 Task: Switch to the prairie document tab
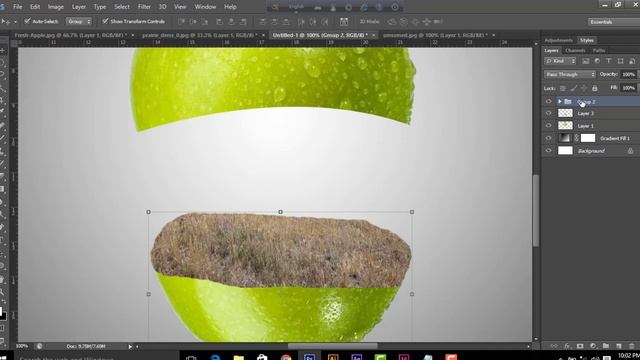coord(199,36)
